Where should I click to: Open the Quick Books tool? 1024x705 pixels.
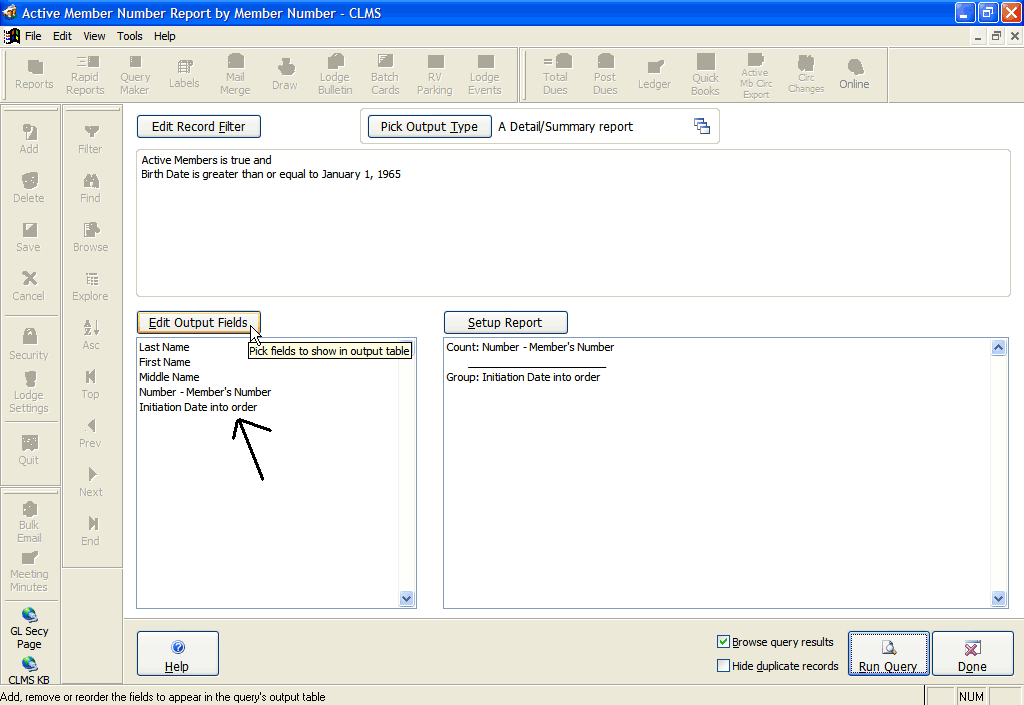(705, 75)
